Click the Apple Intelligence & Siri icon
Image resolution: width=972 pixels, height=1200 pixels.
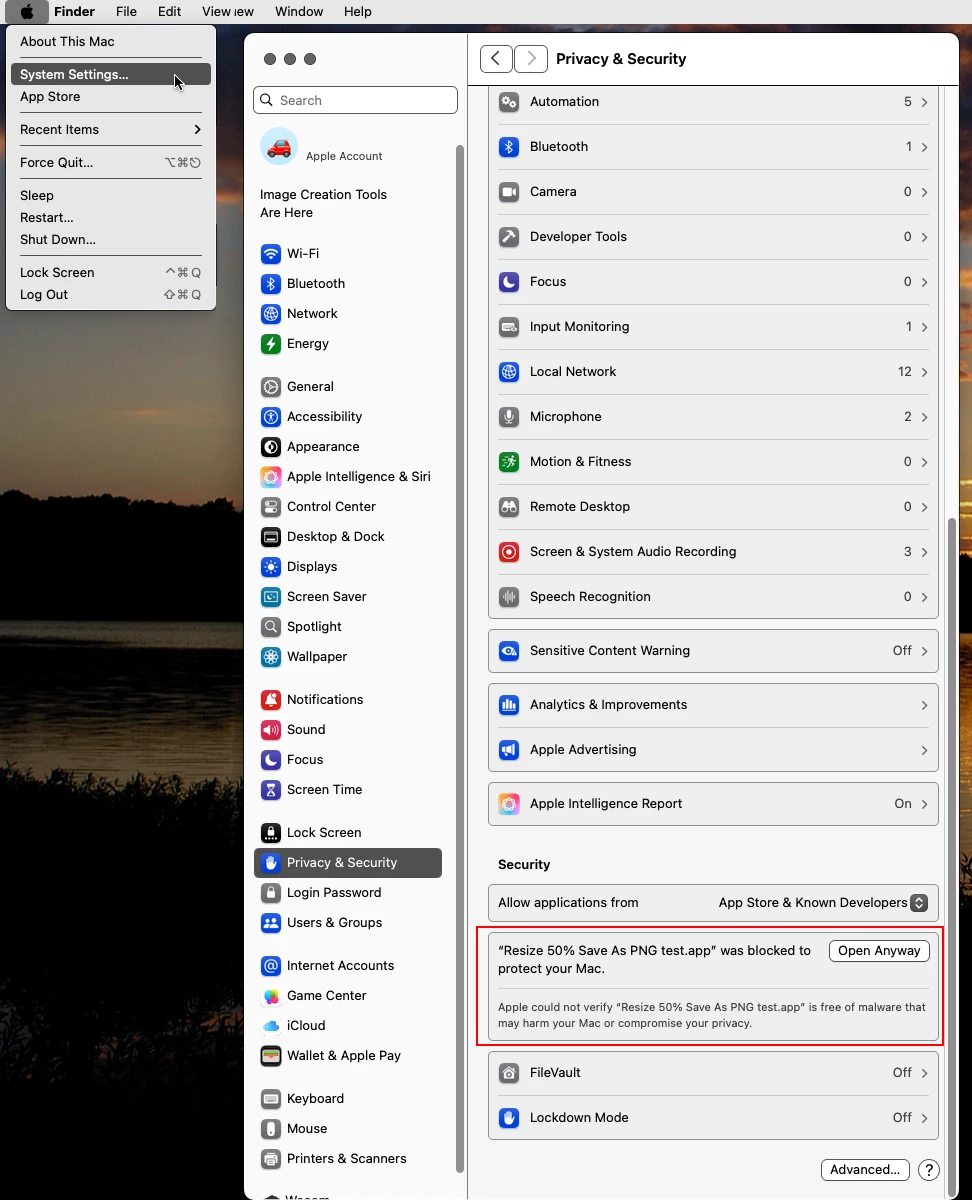[x=271, y=476]
